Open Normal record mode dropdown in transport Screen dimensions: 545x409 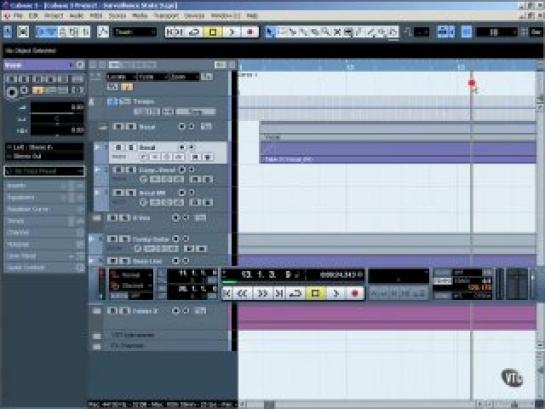pos(131,275)
